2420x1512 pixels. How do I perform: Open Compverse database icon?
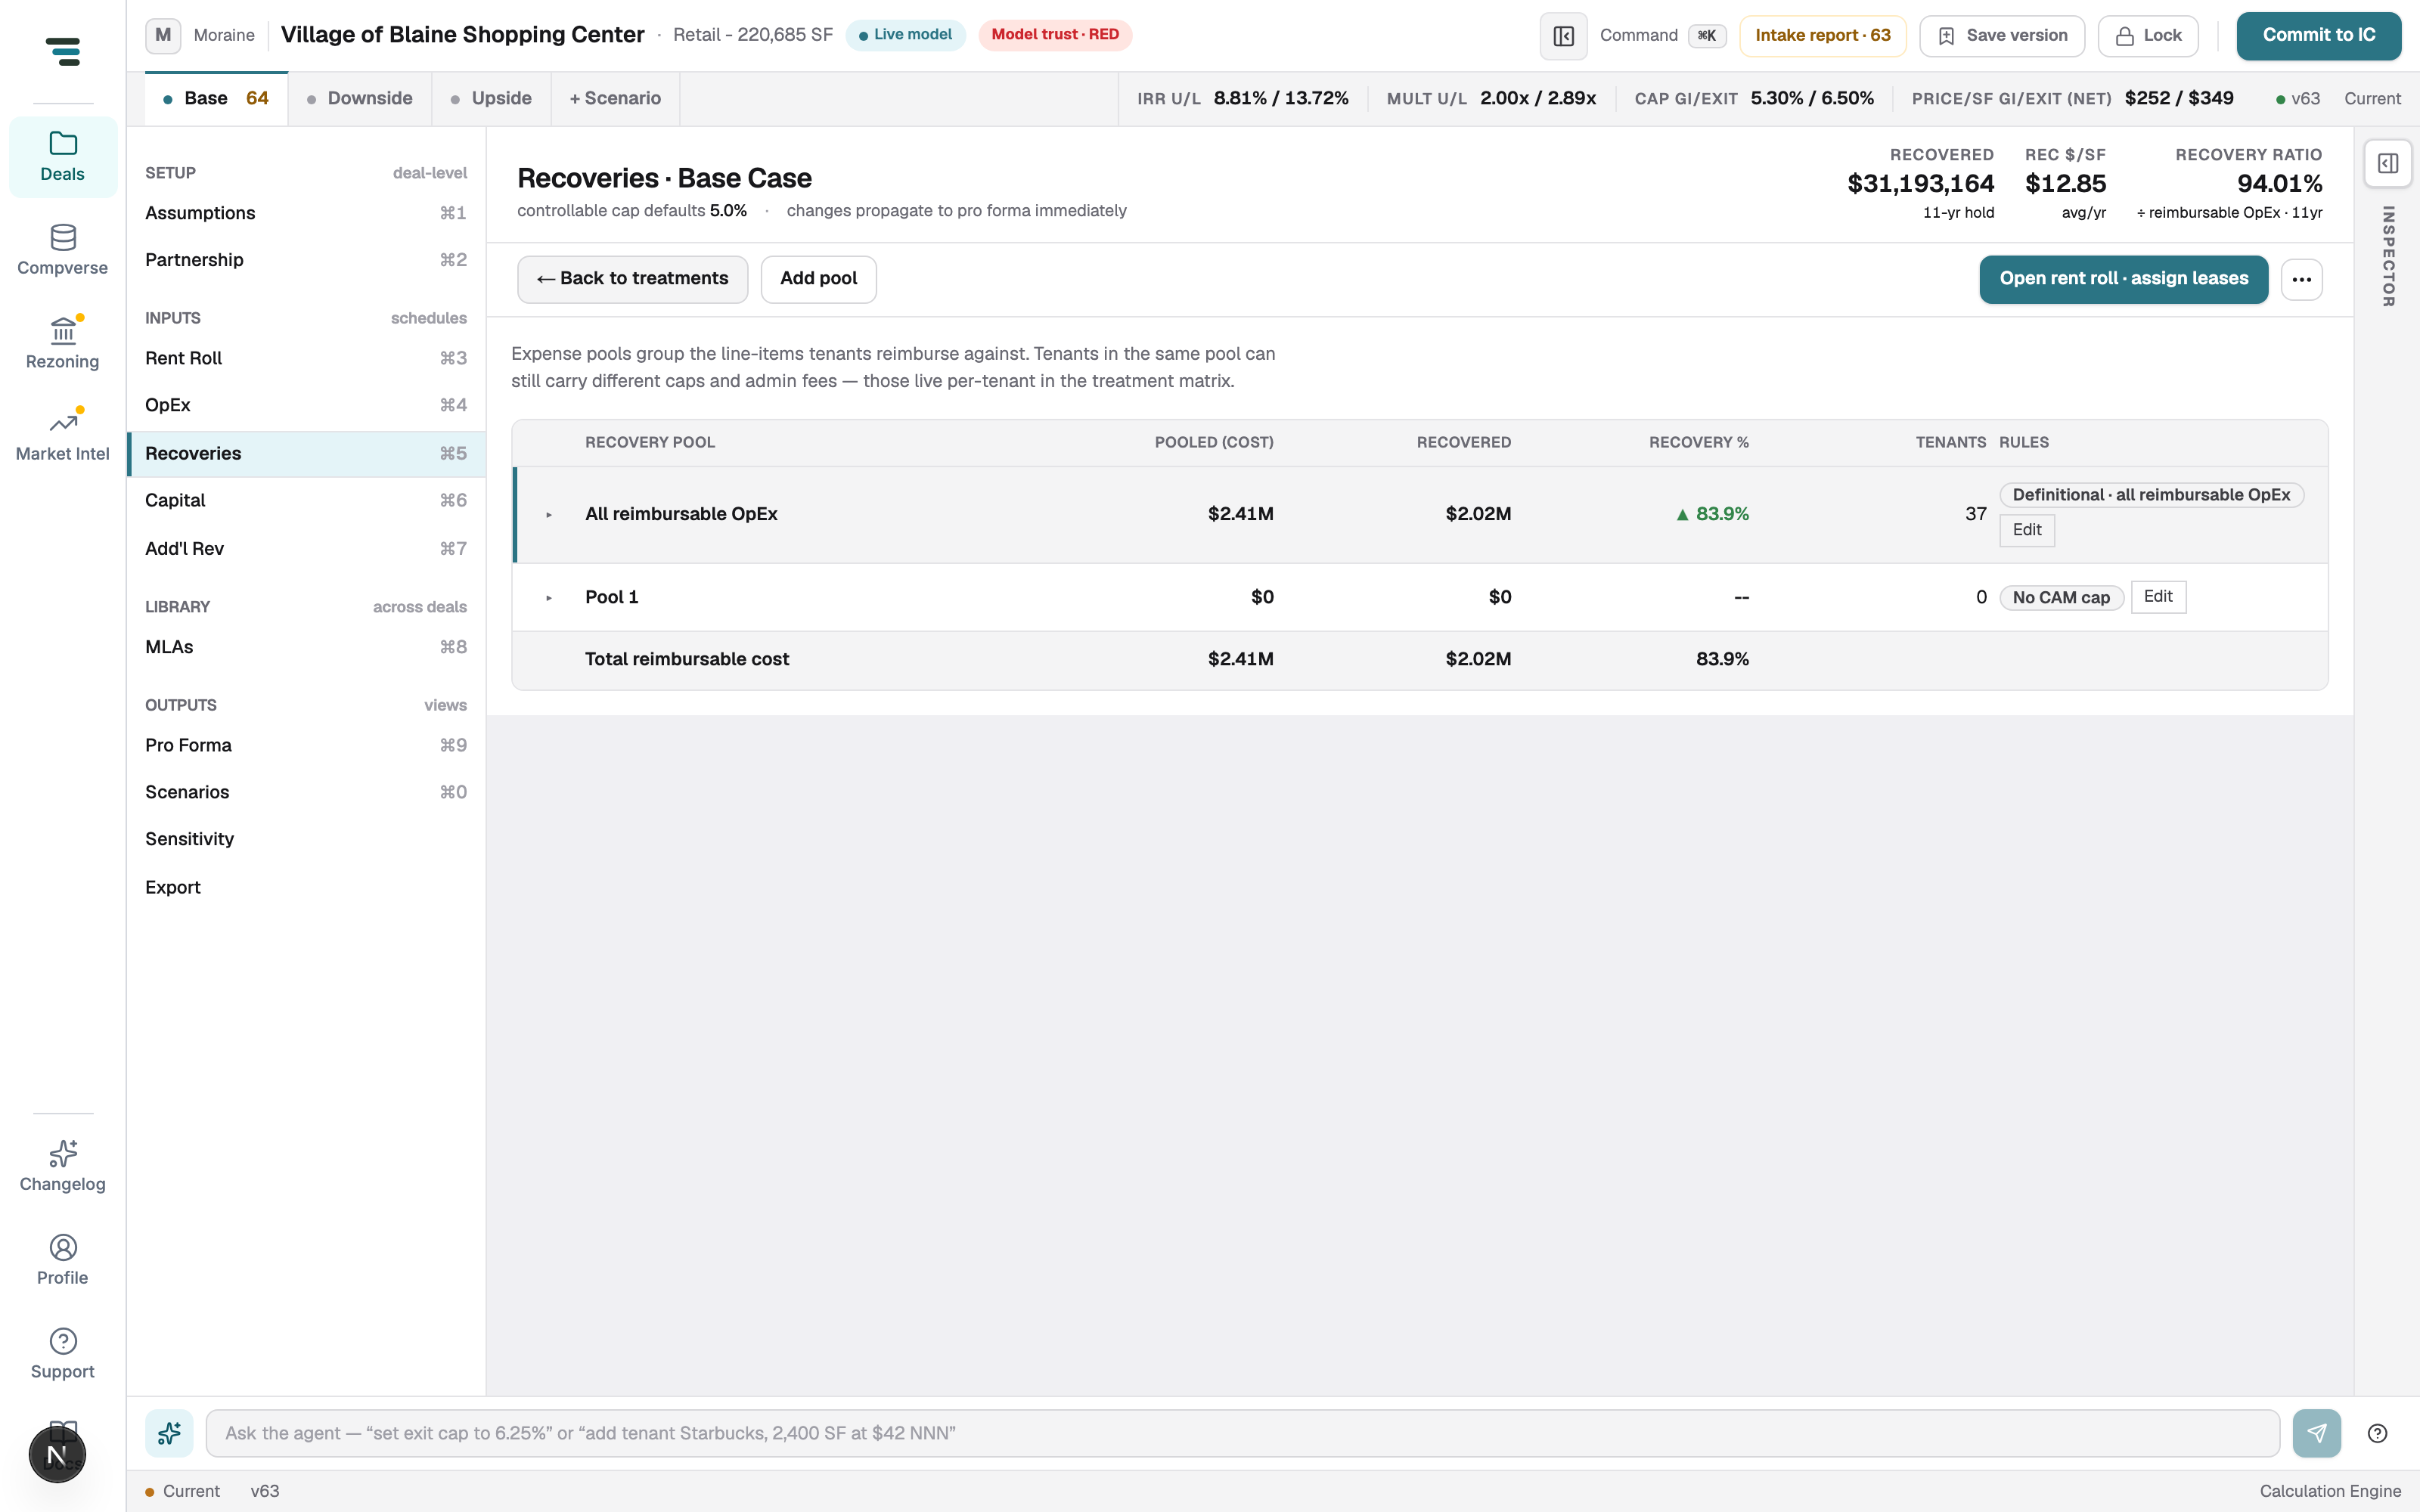[63, 237]
